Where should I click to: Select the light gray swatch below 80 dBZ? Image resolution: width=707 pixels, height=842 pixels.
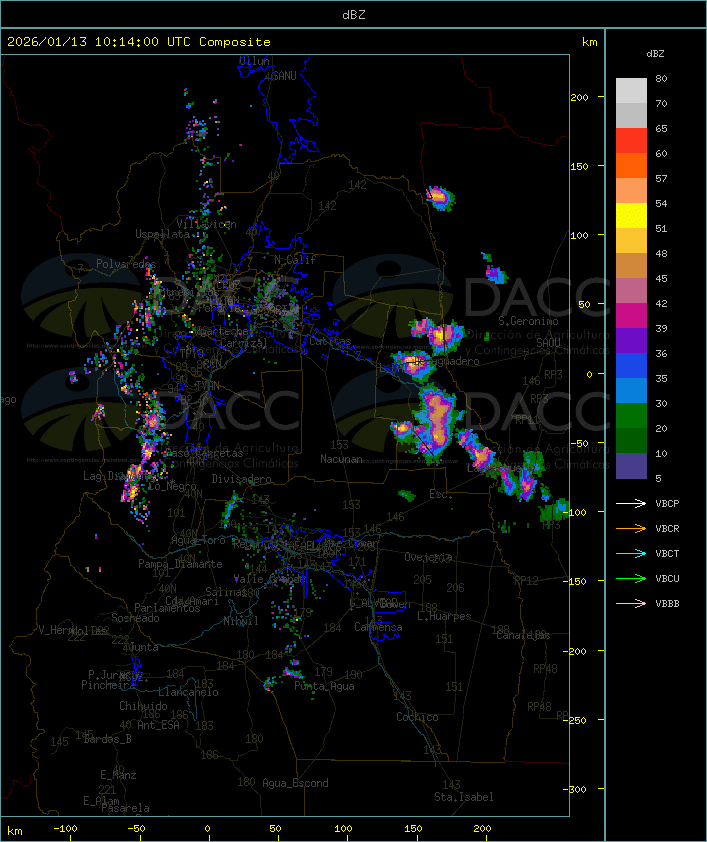(x=631, y=91)
